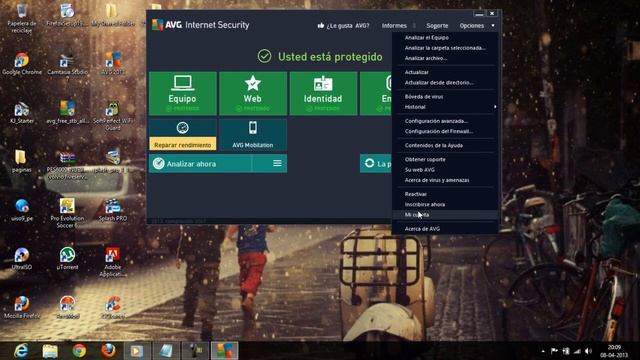The image size is (640, 360).
Task: Open the Soporte menu
Action: (437, 25)
